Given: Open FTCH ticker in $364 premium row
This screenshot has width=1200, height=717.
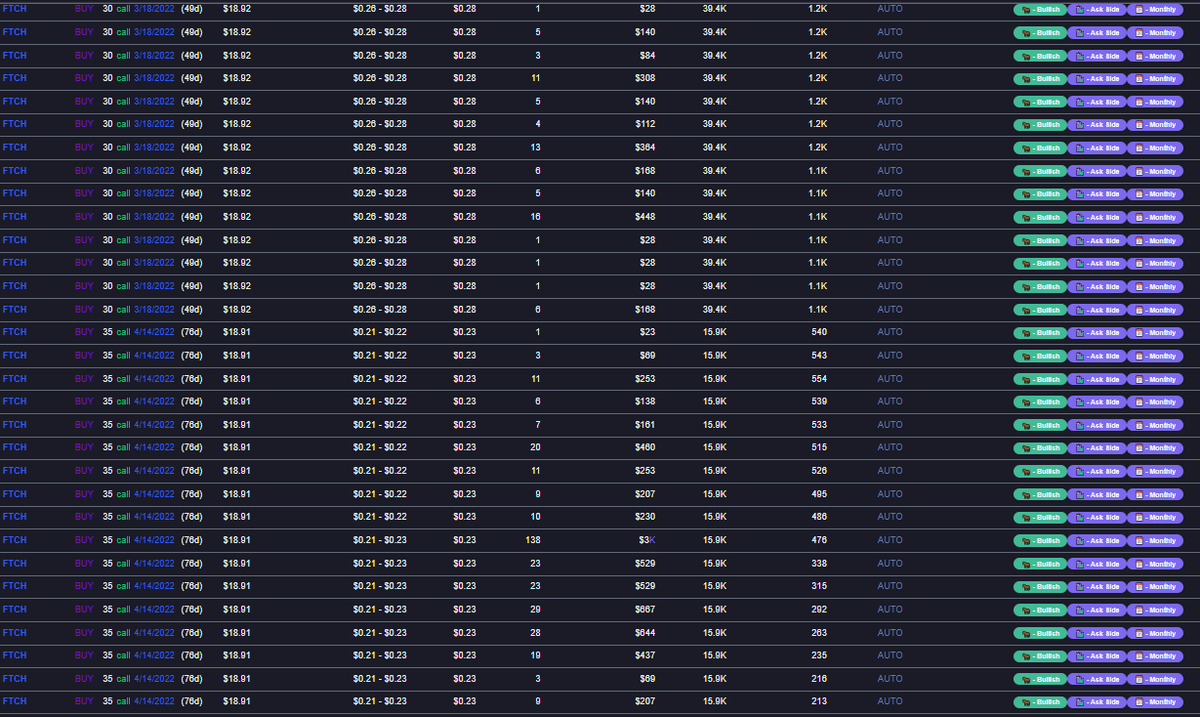Looking at the screenshot, I should [15, 147].
